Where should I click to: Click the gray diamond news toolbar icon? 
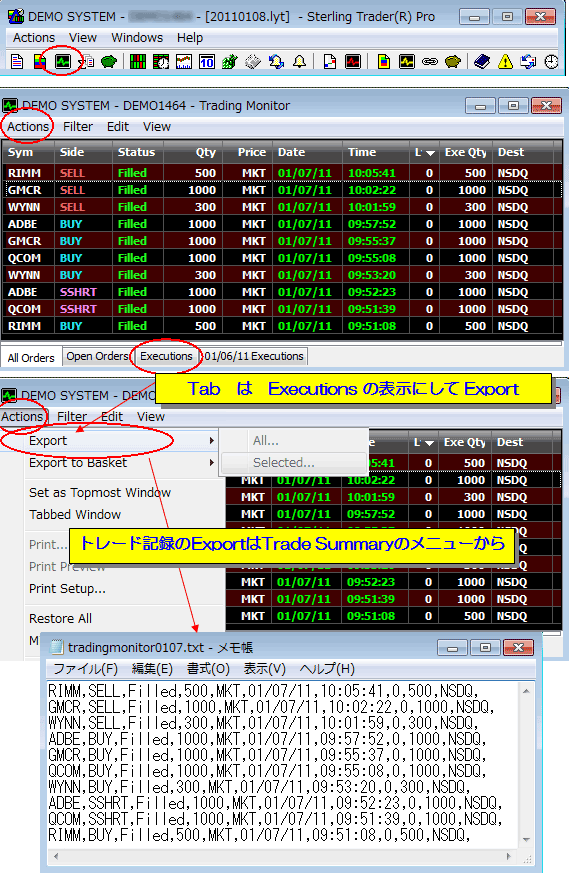click(253, 61)
